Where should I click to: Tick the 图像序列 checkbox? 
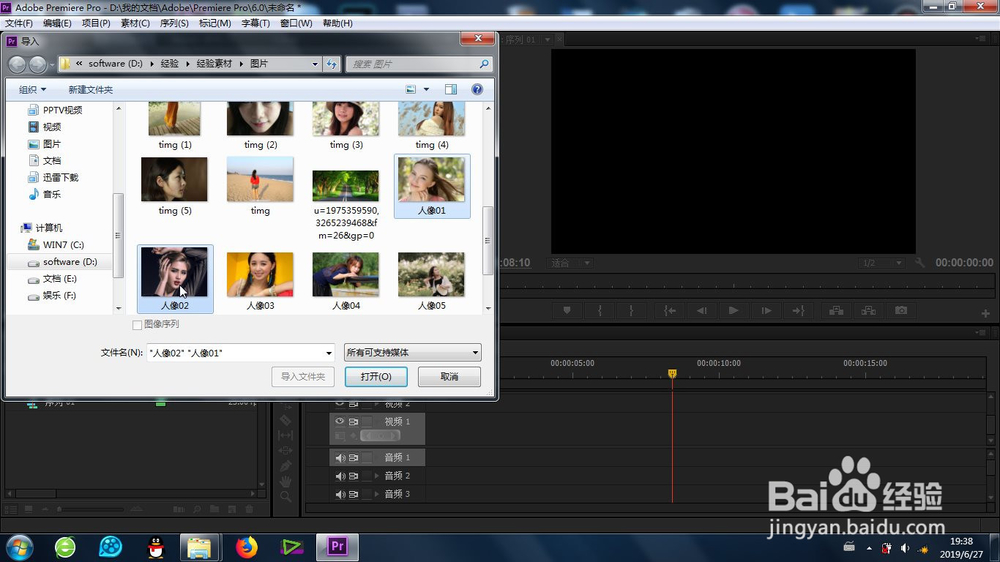136,325
